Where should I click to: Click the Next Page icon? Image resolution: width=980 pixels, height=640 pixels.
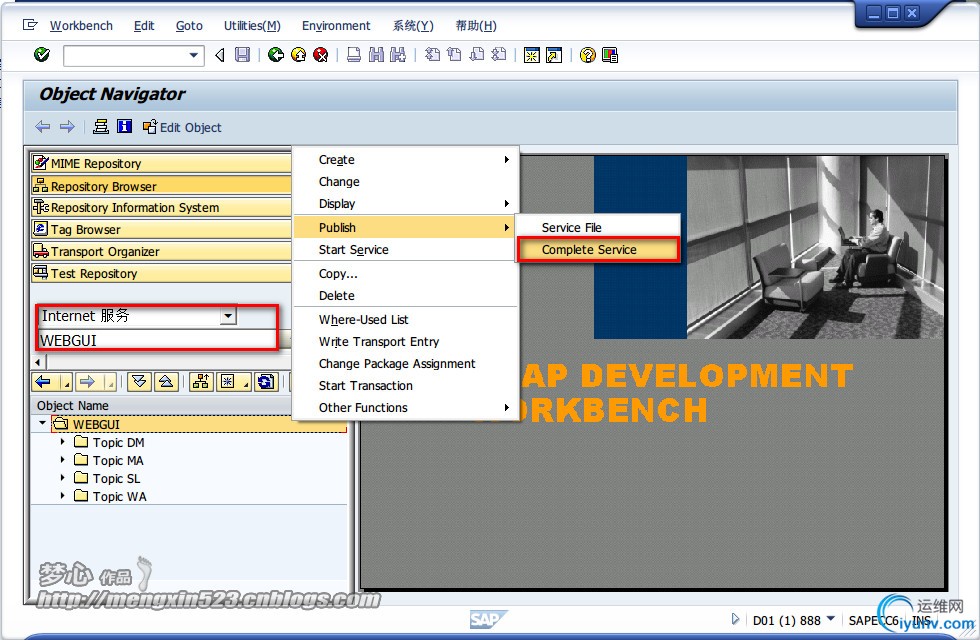[x=477, y=55]
